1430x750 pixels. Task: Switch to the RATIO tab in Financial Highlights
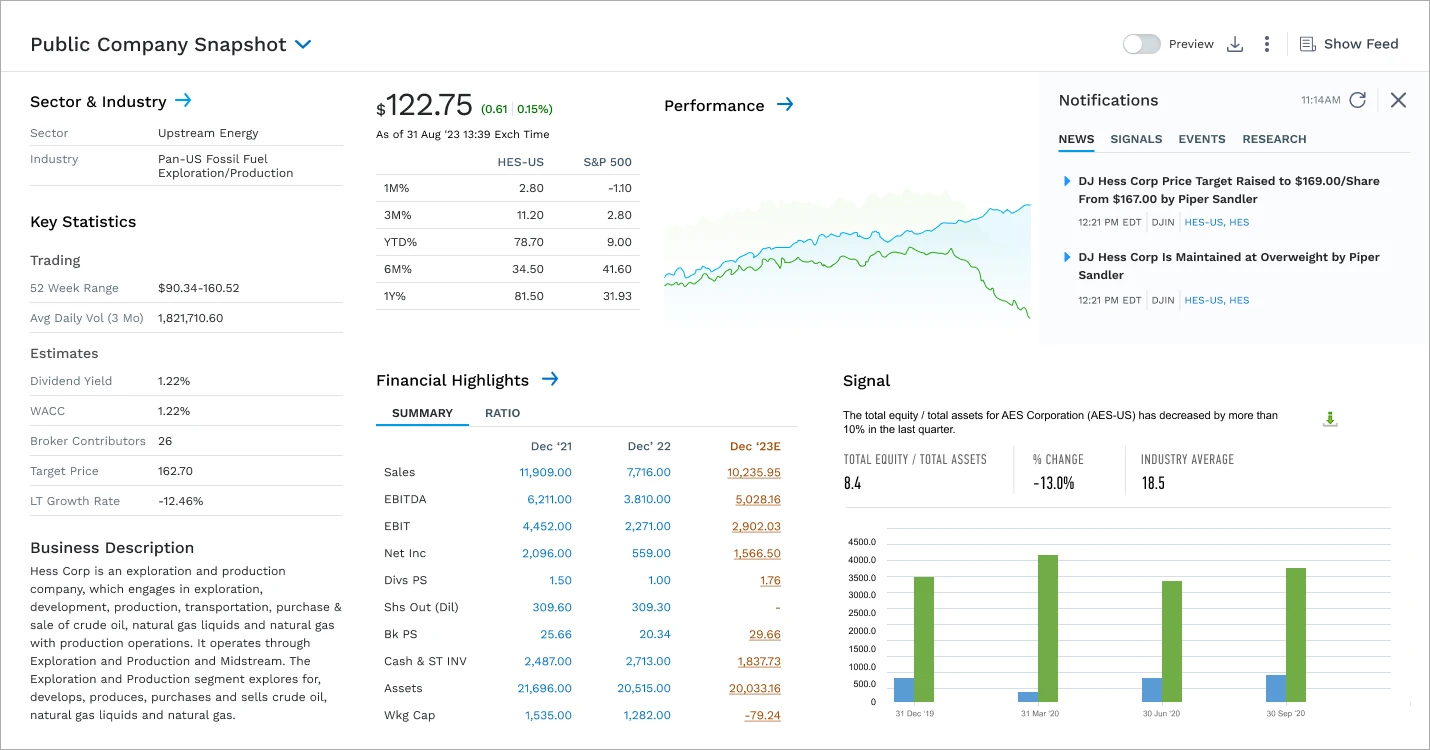tap(503, 413)
